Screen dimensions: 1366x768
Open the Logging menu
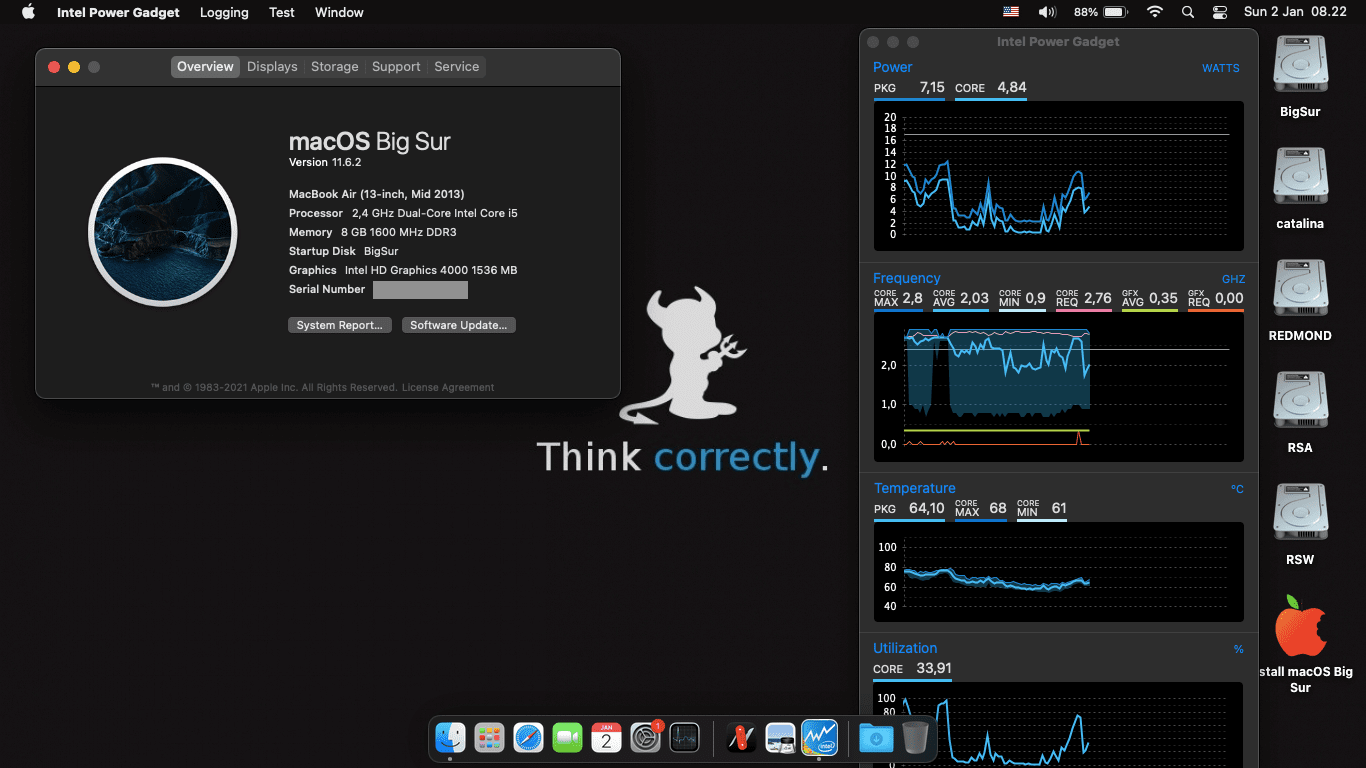(x=224, y=12)
